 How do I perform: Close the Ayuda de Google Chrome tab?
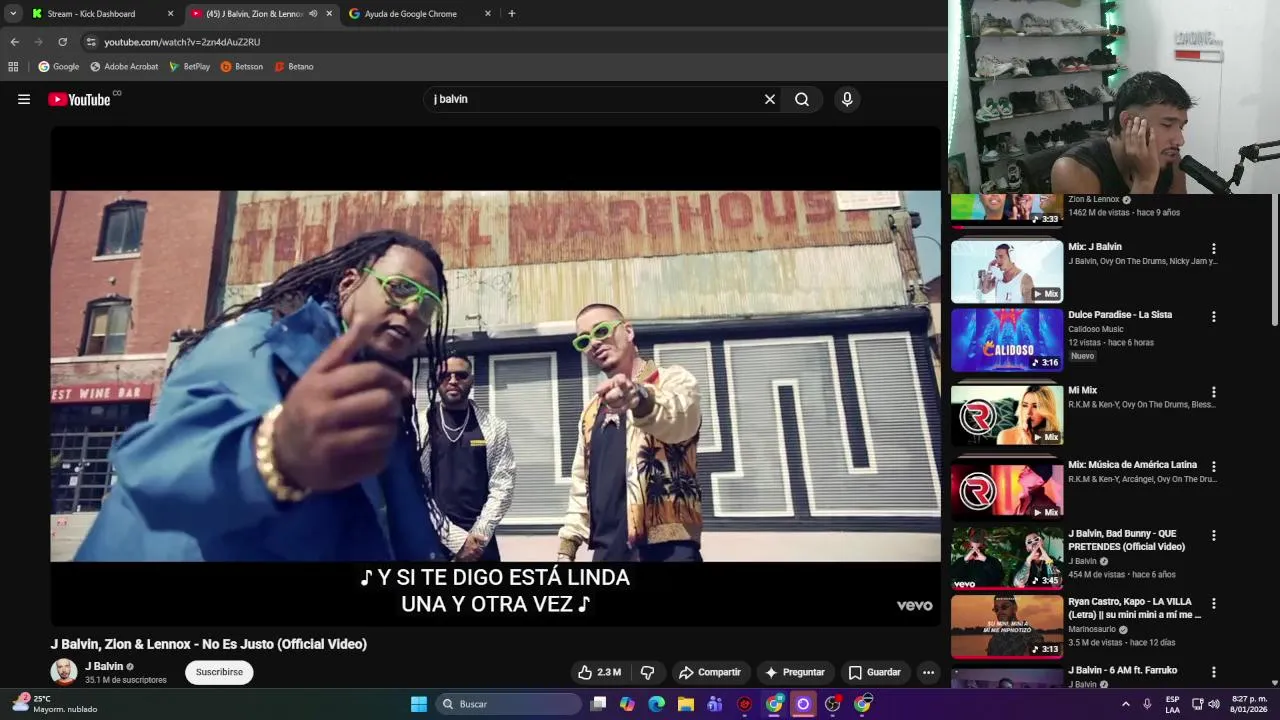coord(488,14)
